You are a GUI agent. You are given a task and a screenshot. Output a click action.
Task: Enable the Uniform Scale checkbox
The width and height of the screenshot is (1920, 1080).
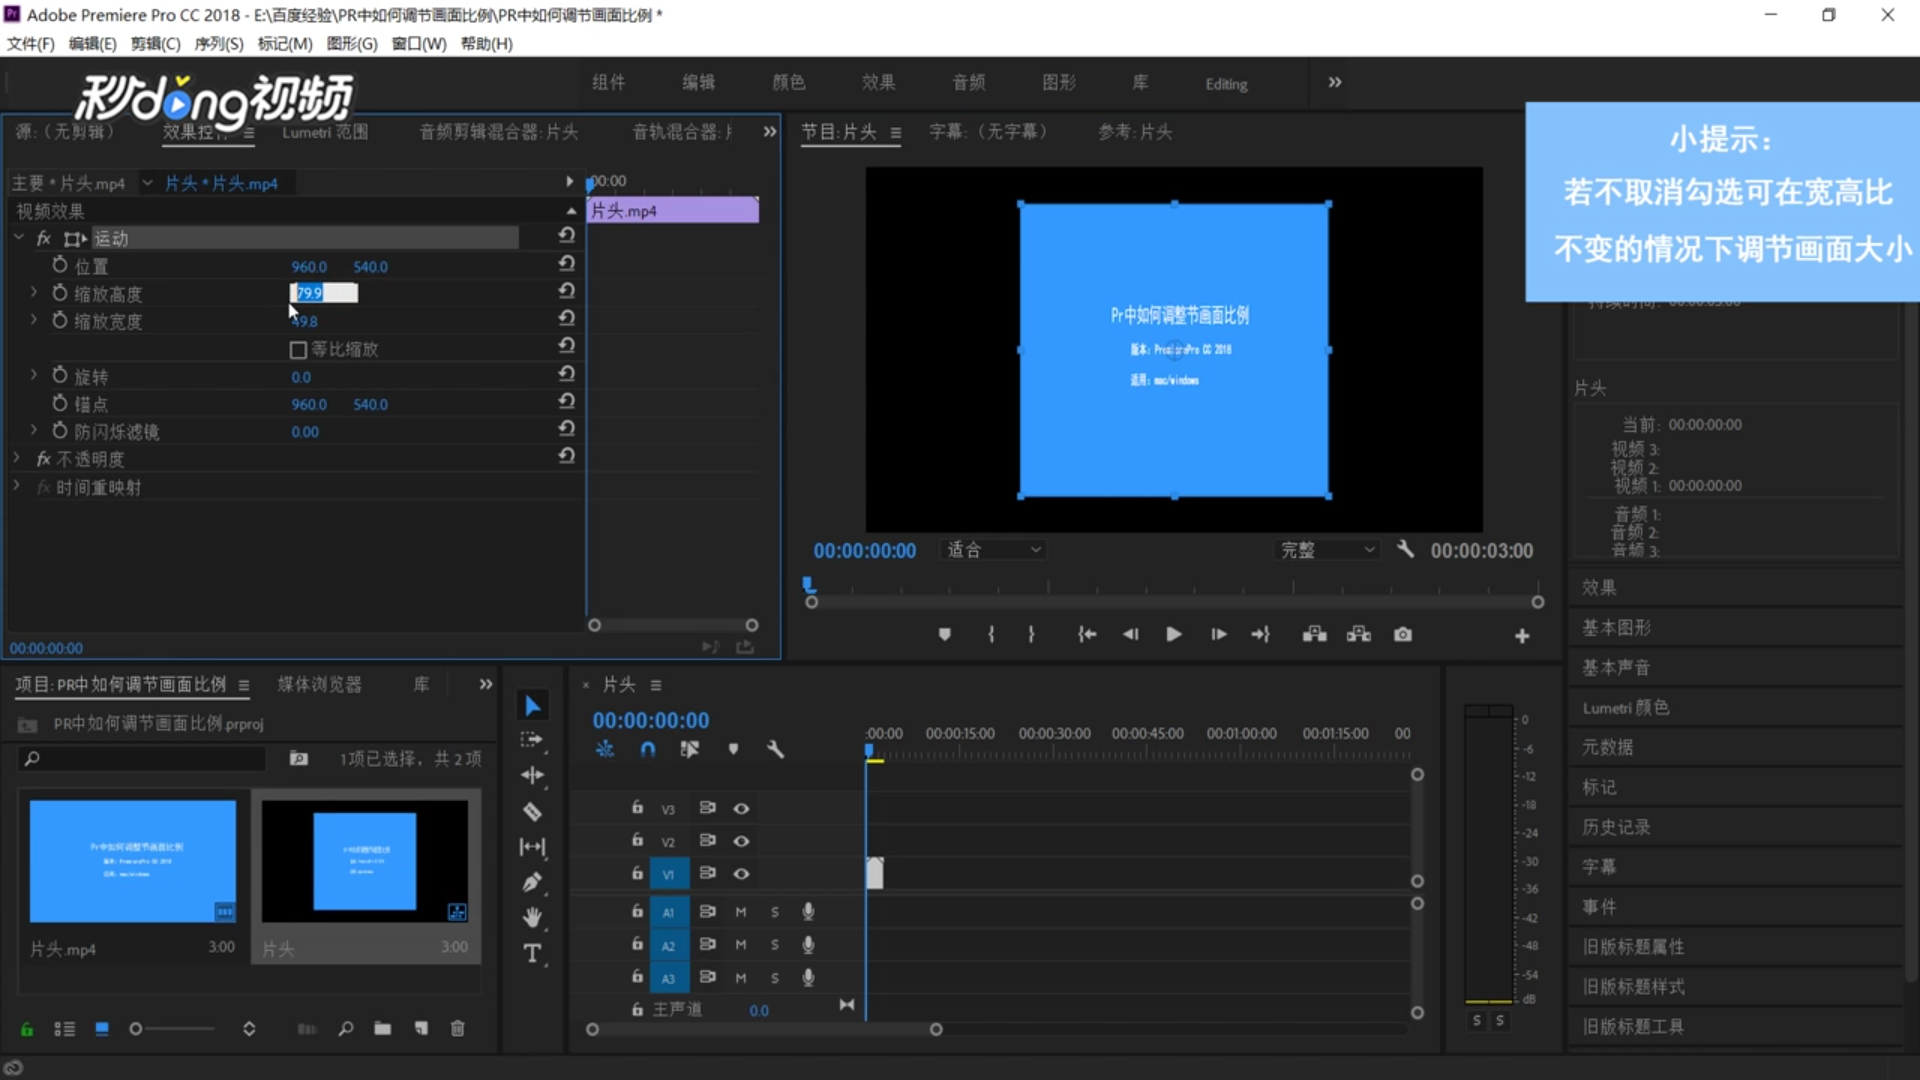click(x=298, y=349)
